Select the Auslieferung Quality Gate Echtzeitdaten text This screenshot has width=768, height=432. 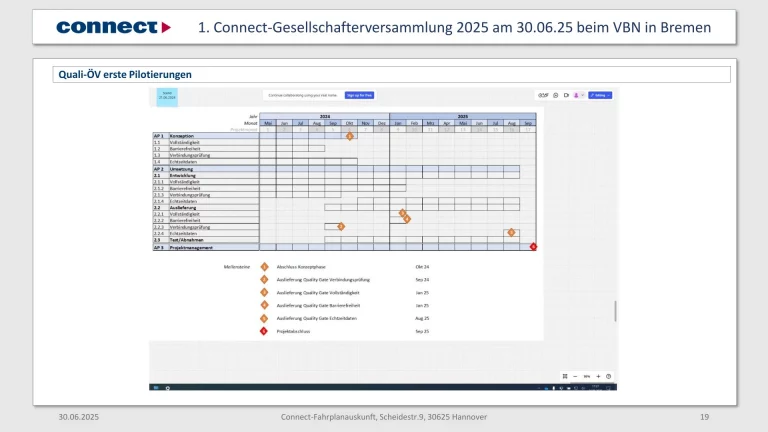click(316, 318)
